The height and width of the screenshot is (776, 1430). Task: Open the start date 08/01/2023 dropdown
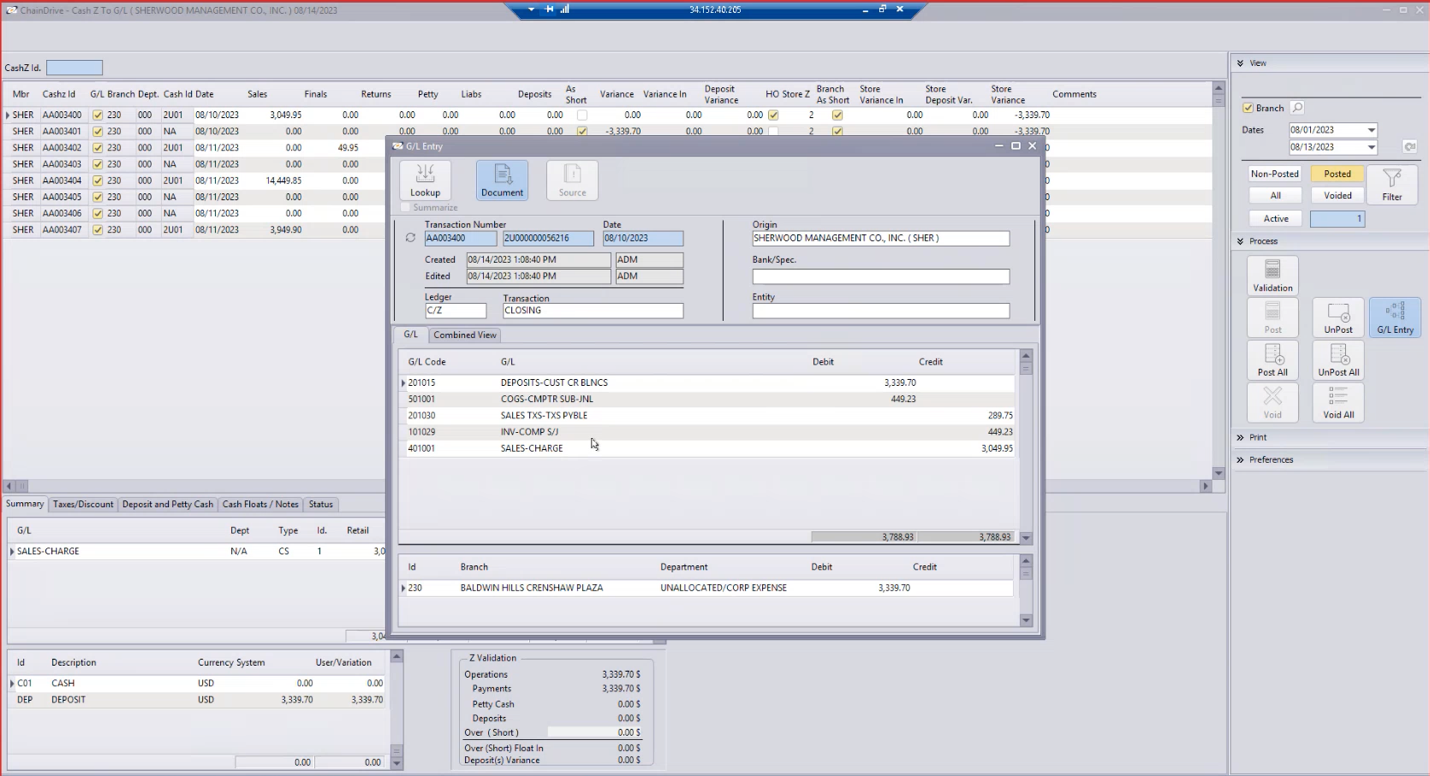[1371, 130]
